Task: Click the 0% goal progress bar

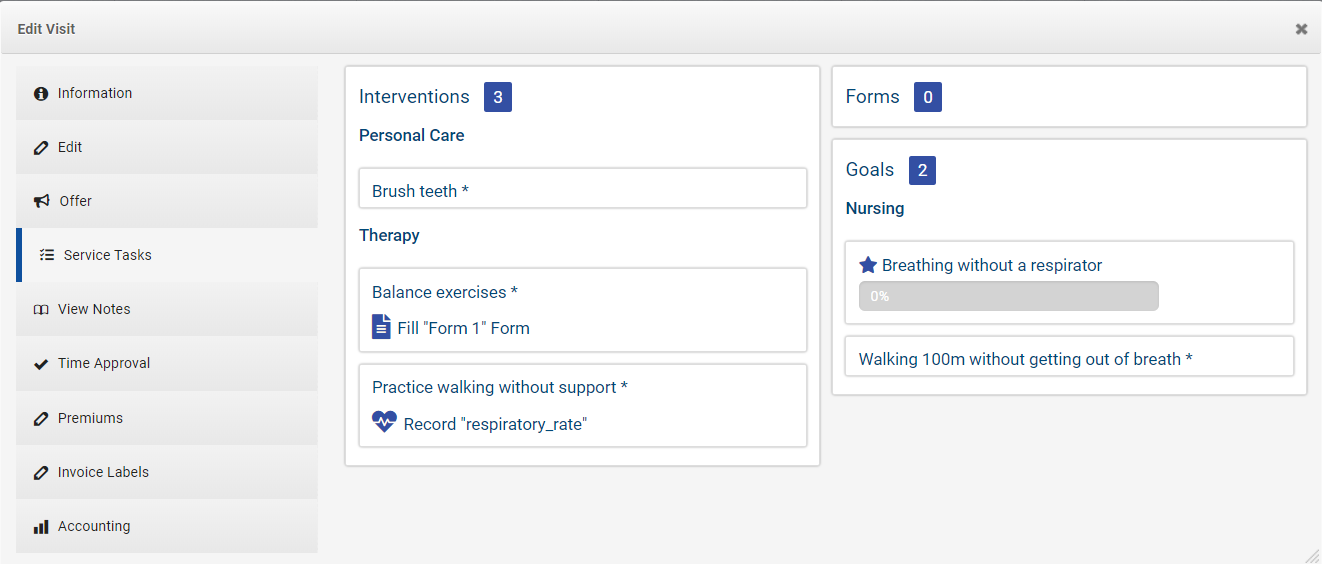Action: point(1008,296)
